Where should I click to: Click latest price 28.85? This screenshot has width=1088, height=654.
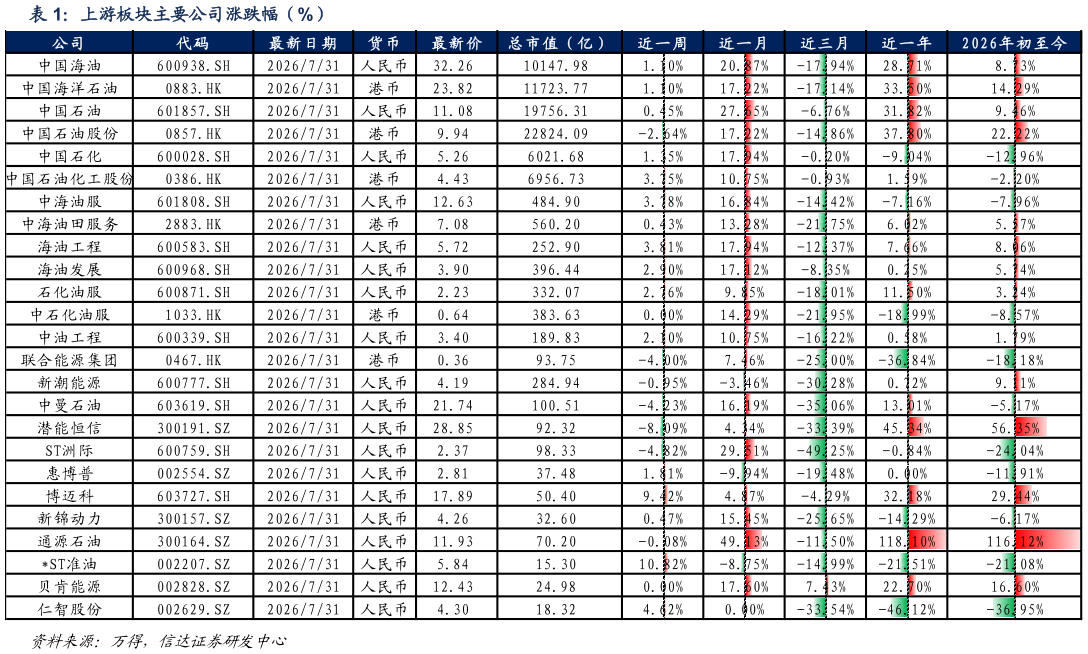453,428
